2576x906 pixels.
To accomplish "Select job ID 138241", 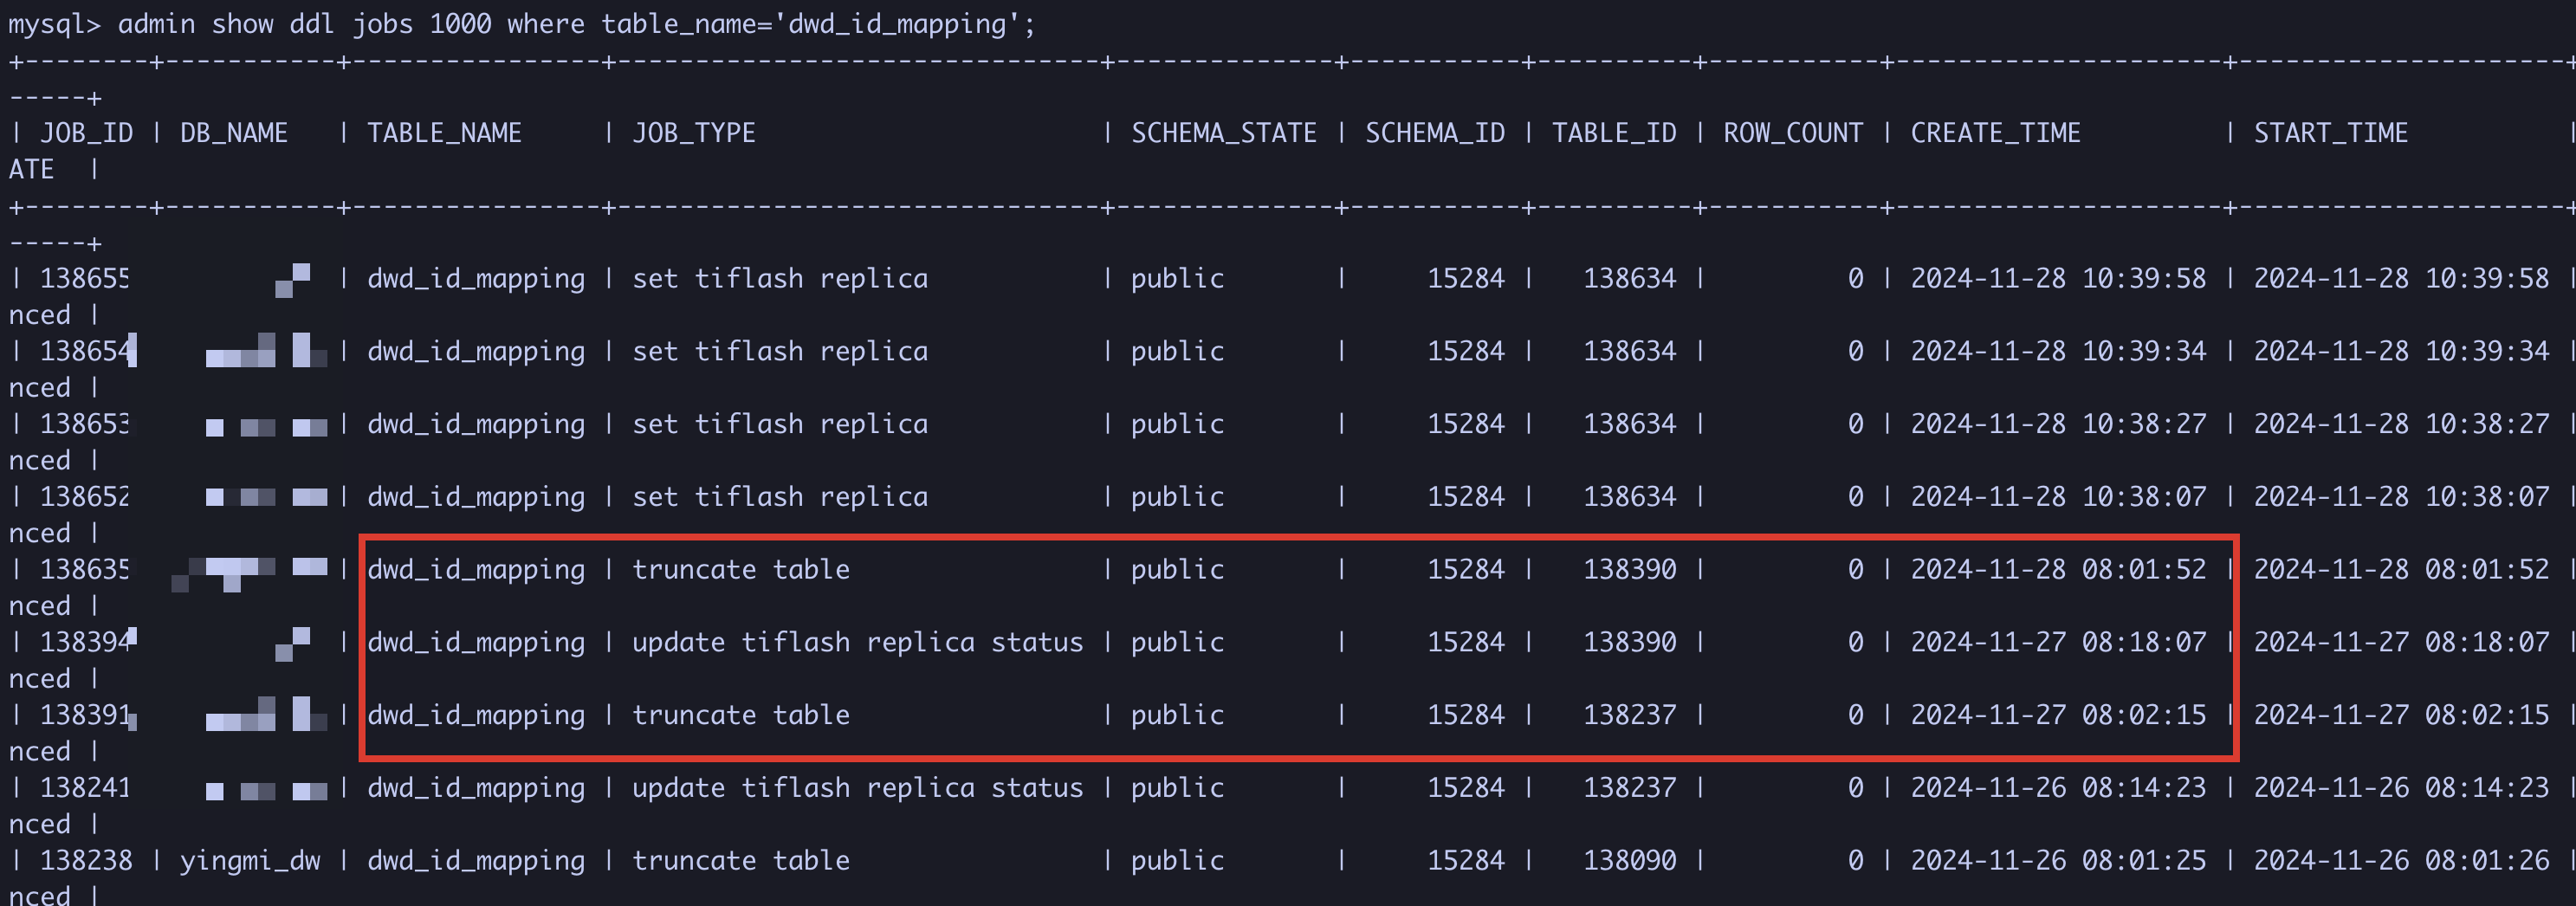I will [85, 788].
